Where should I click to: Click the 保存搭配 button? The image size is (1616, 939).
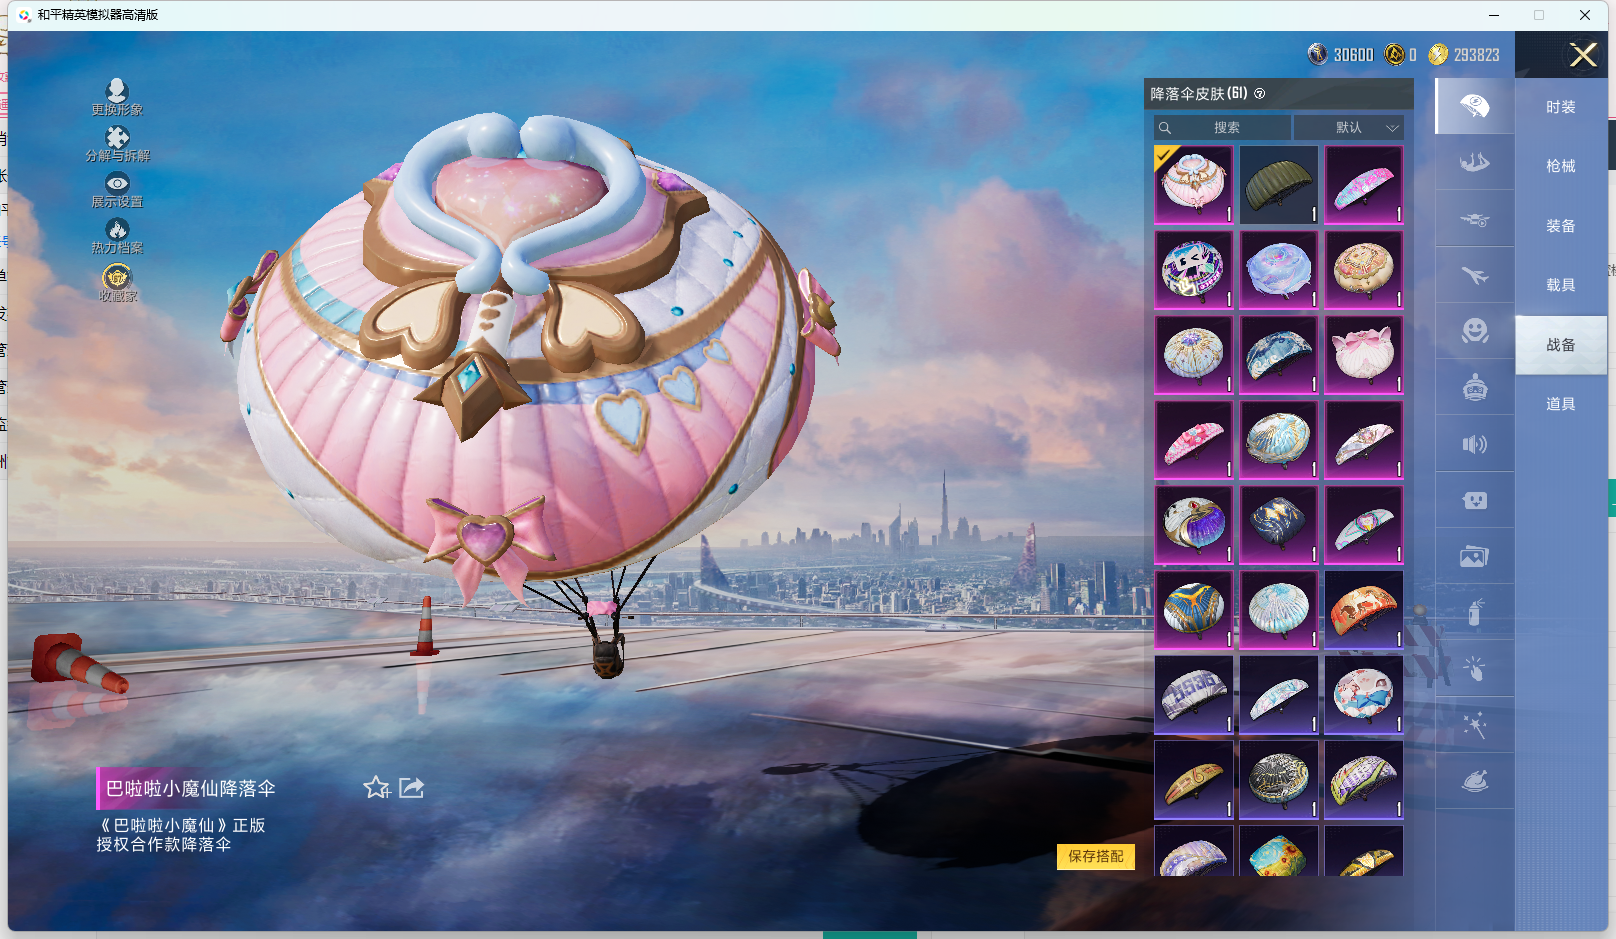click(x=1095, y=856)
